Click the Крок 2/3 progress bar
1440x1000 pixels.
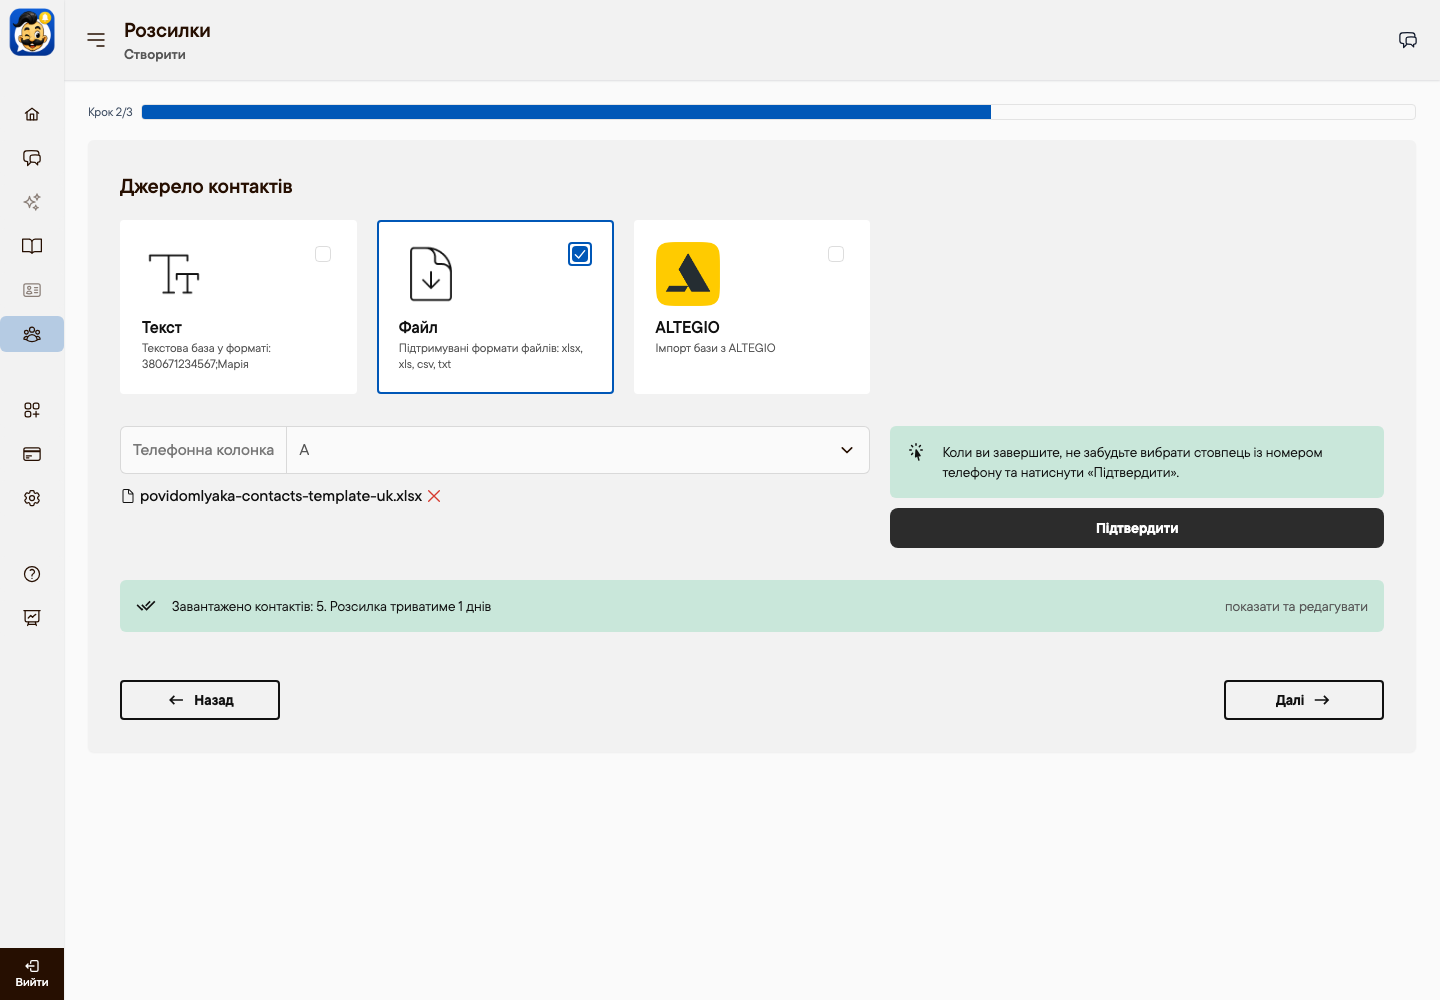pos(778,112)
